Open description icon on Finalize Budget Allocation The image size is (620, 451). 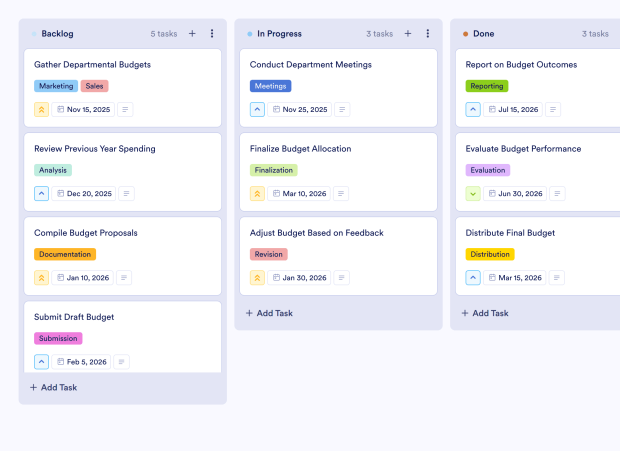point(342,194)
